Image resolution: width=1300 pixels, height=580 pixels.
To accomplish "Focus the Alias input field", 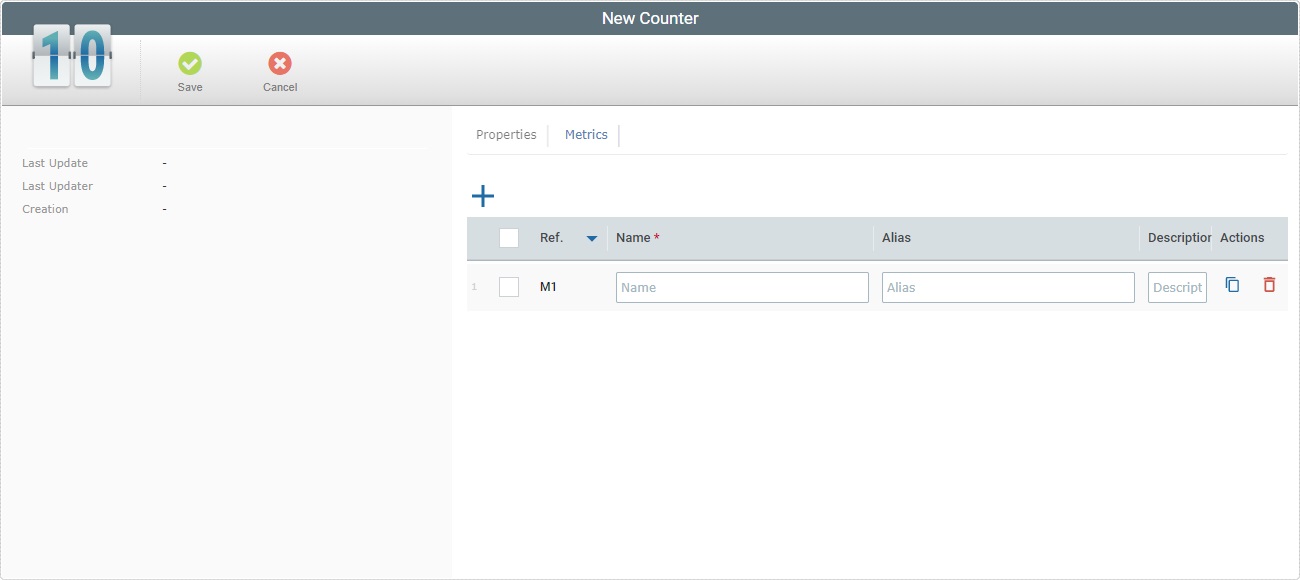I will (x=1008, y=287).
